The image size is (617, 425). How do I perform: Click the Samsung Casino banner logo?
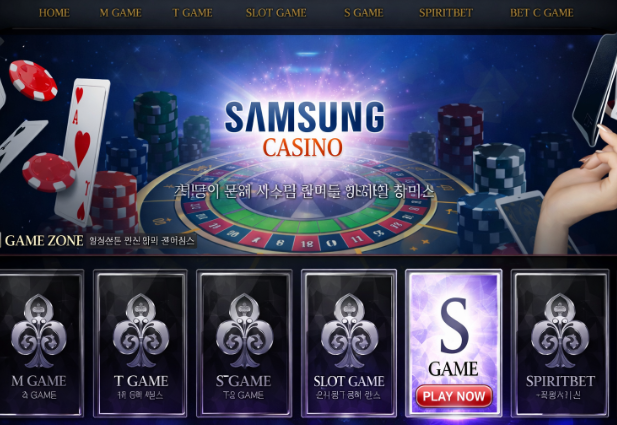pyautogui.click(x=304, y=129)
